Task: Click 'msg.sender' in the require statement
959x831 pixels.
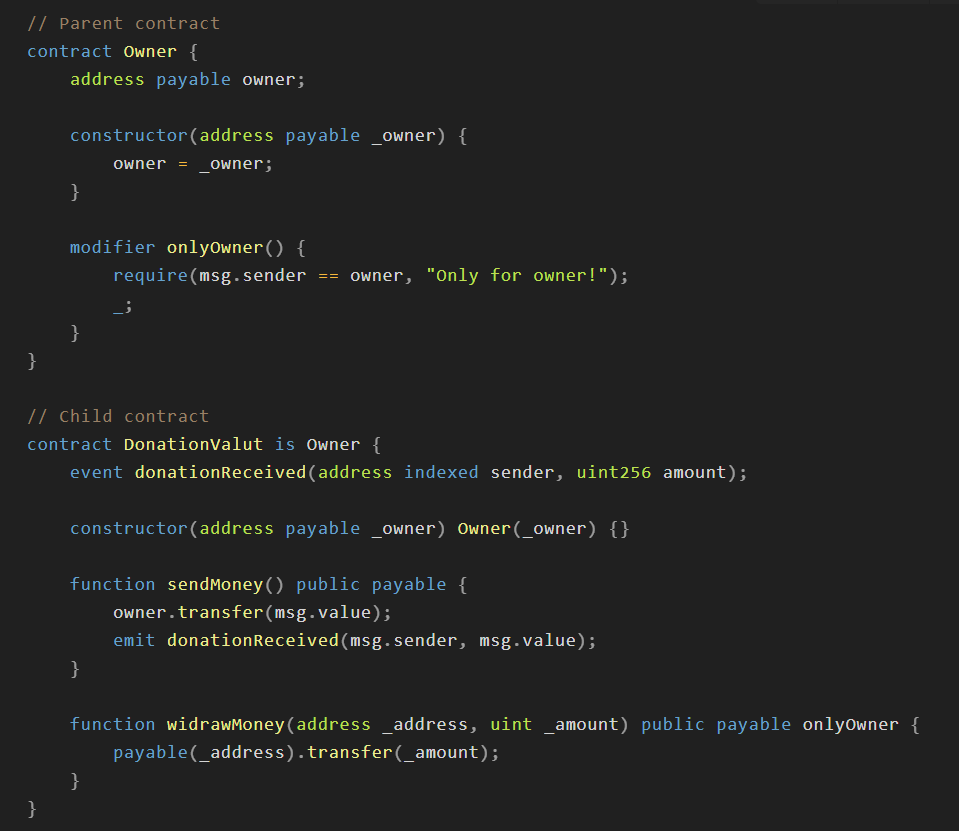Action: 252,275
